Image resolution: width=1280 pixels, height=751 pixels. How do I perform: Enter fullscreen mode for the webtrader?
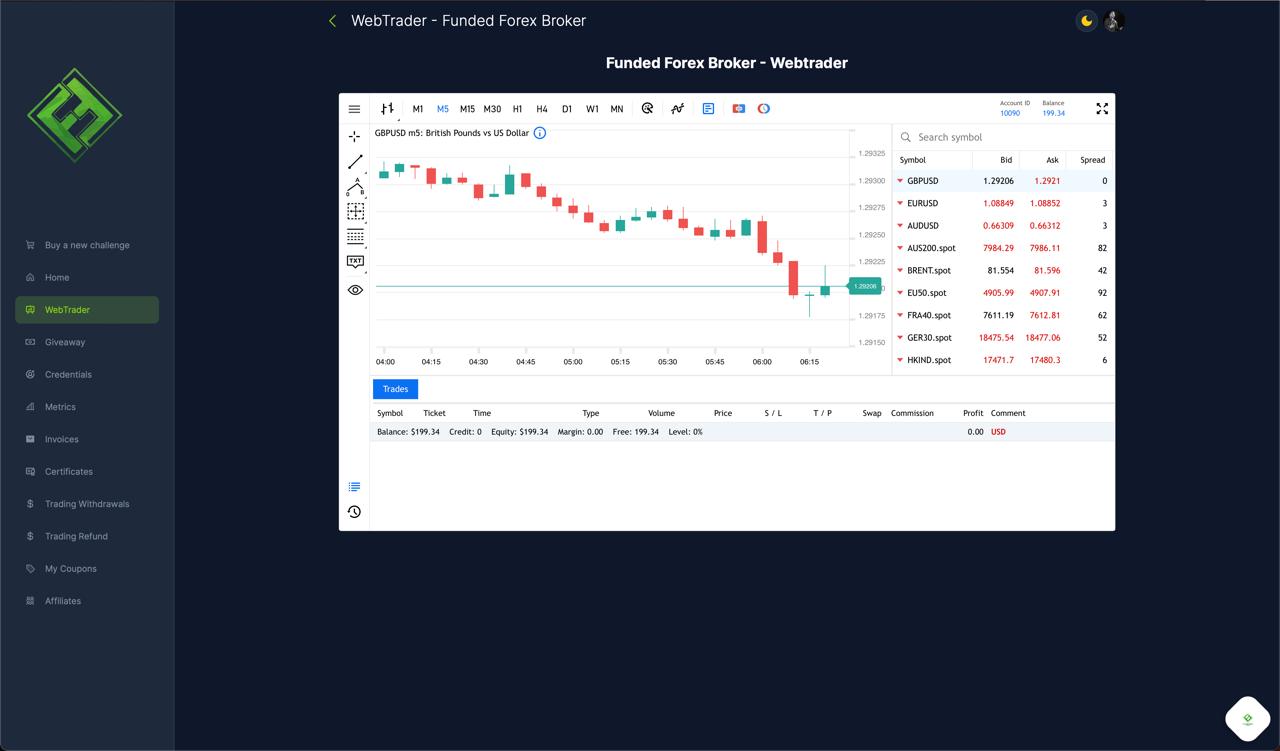point(1102,109)
